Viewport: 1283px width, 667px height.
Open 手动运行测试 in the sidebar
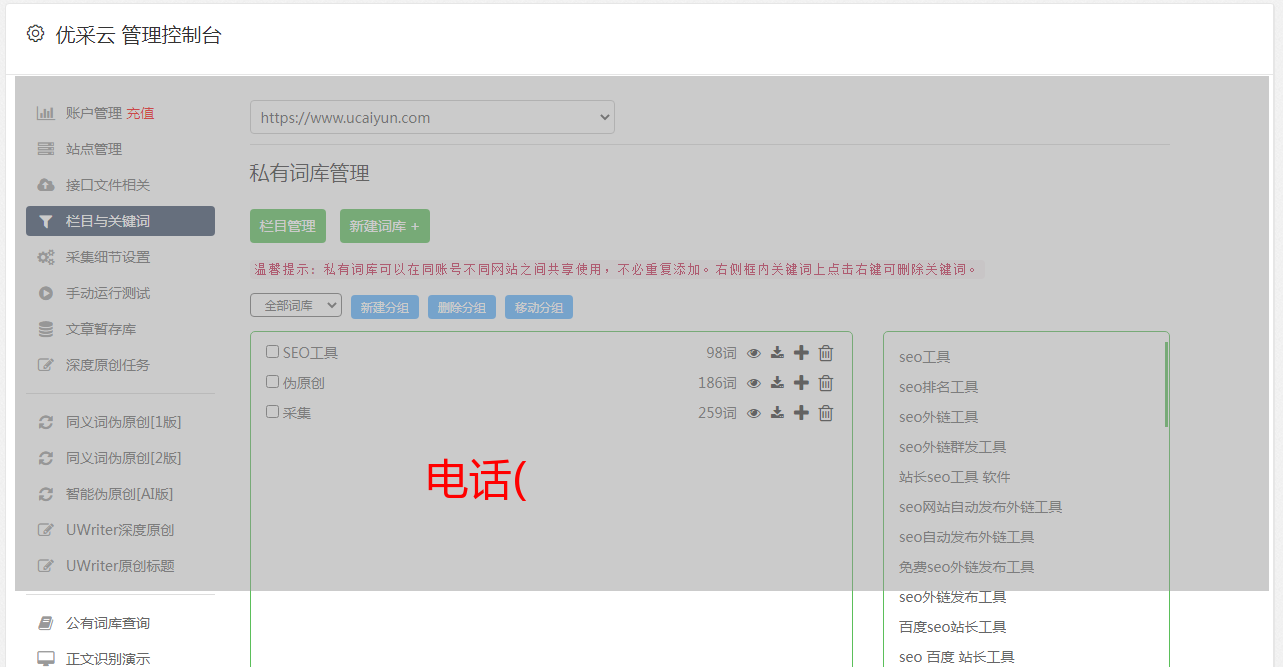[108, 293]
